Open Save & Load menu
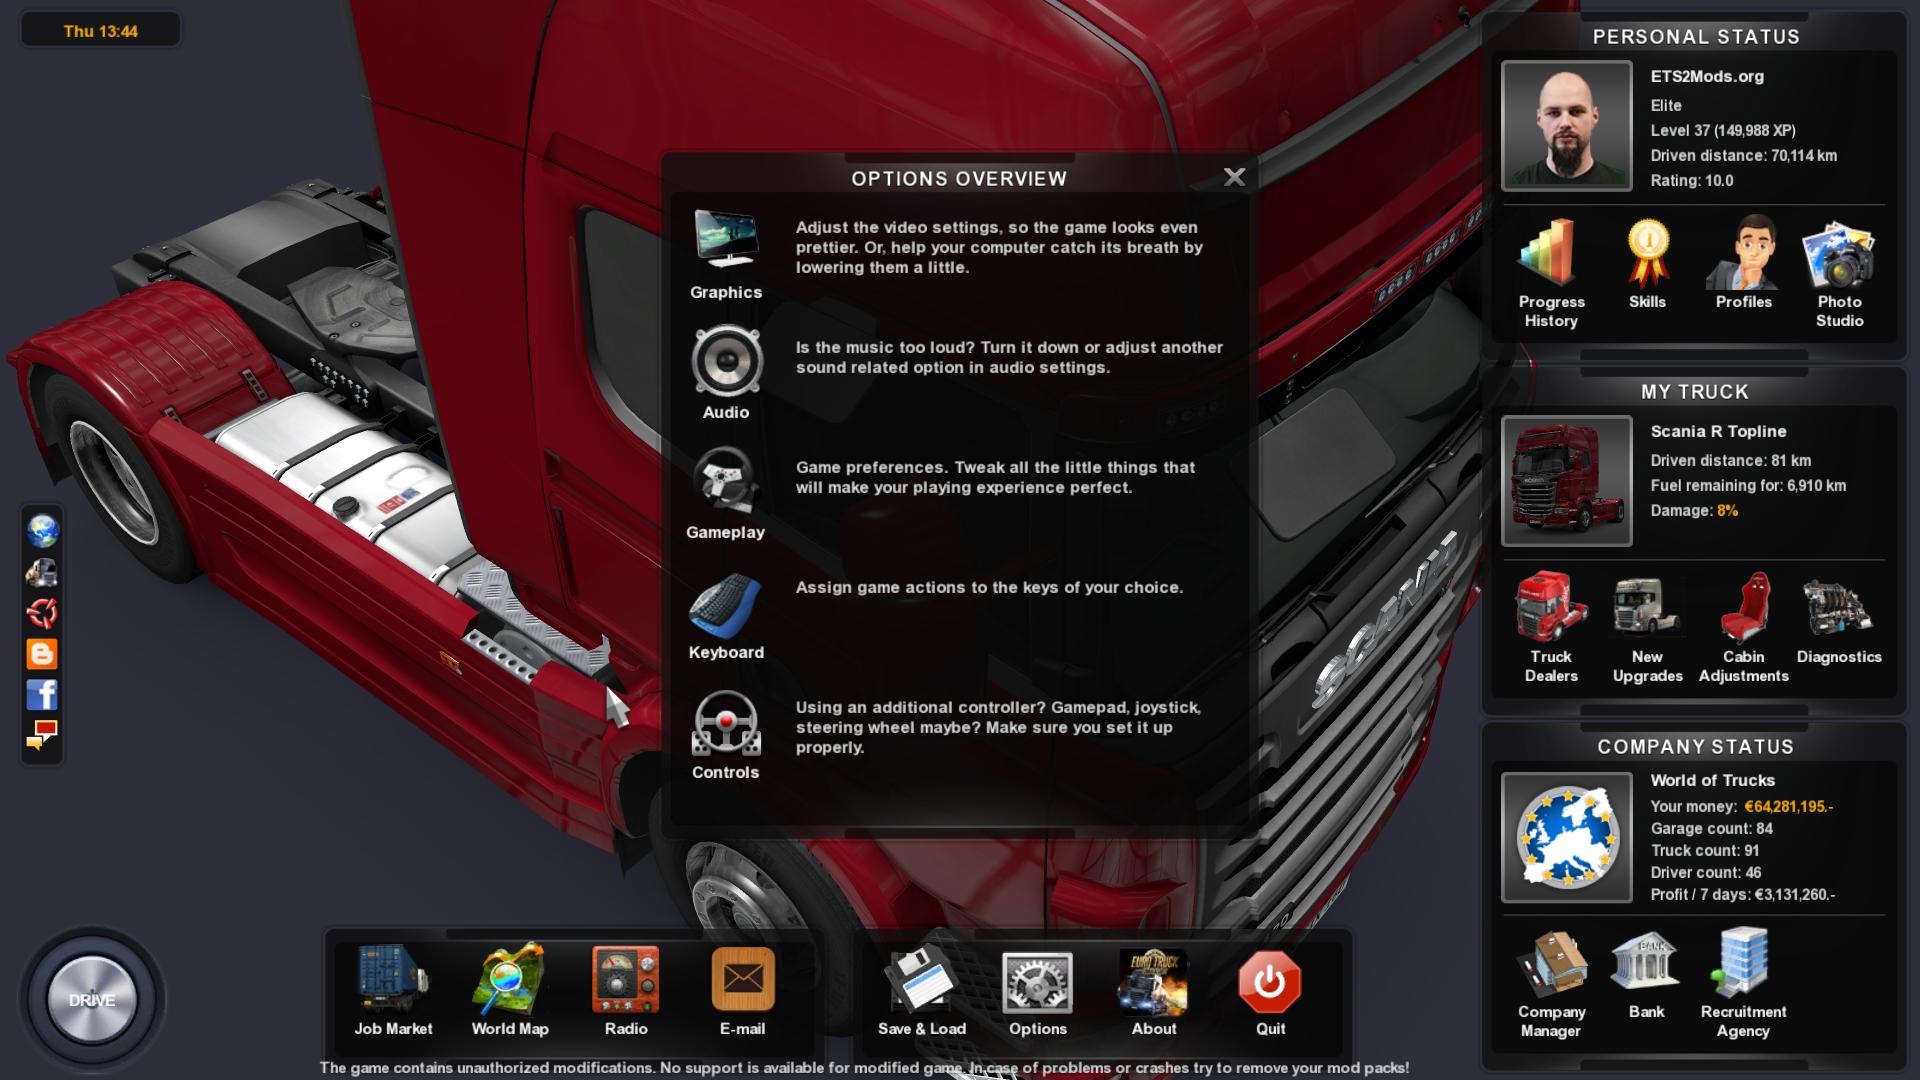This screenshot has width=1920, height=1080. point(921,982)
